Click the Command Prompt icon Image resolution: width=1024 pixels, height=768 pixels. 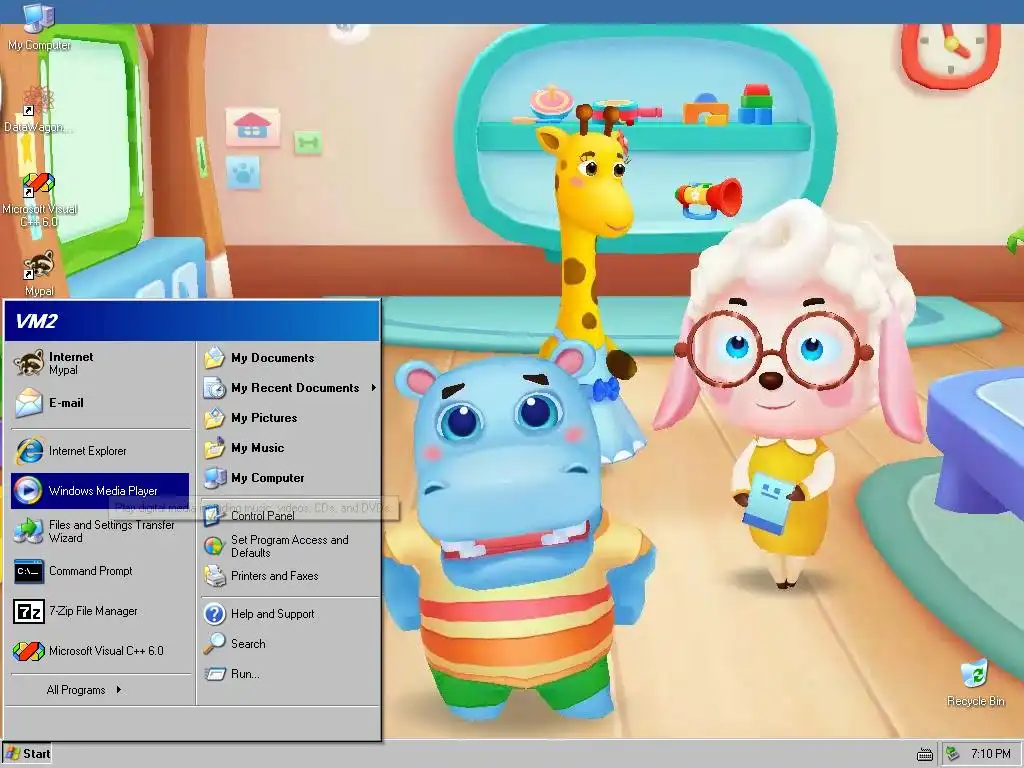pos(29,571)
